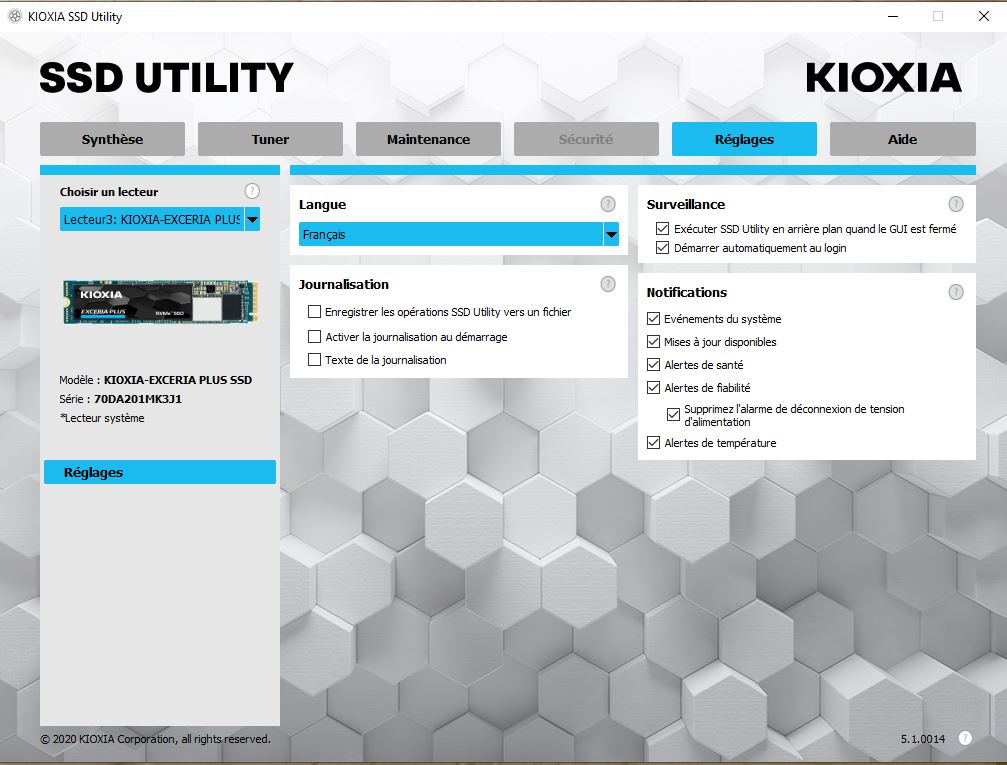The width and height of the screenshot is (1007, 765).
Task: Click the help icon beside Surveillance
Action: [956, 204]
